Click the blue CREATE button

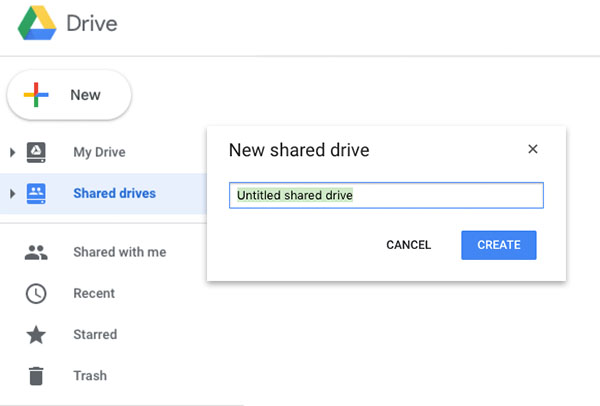[x=499, y=245]
